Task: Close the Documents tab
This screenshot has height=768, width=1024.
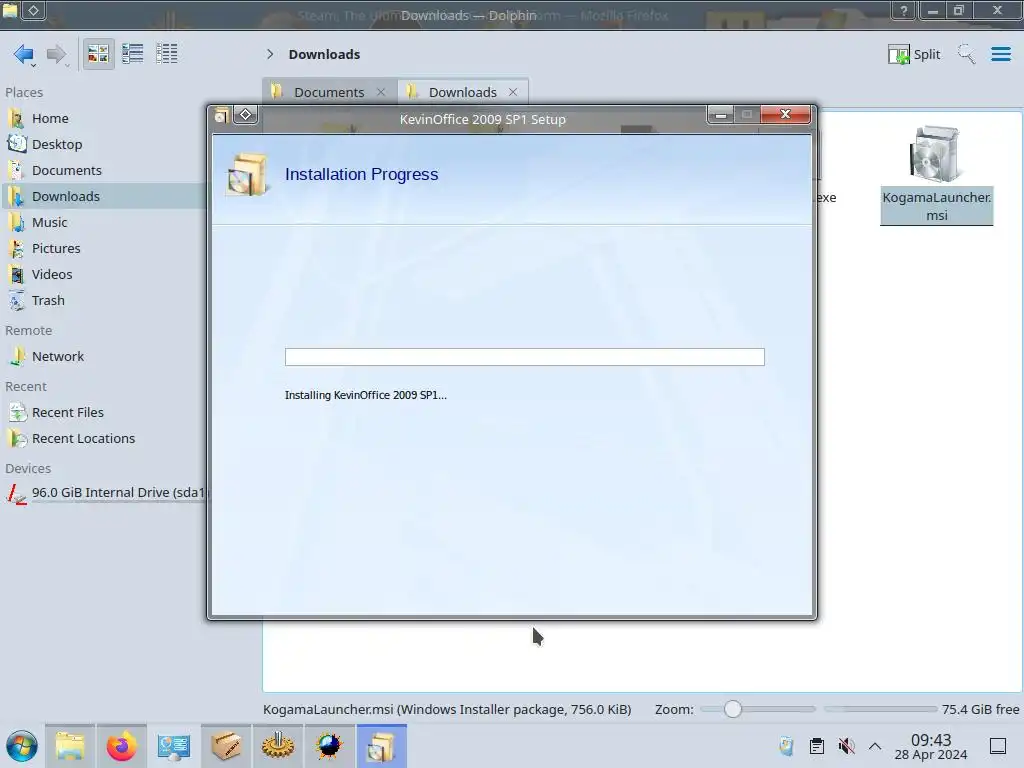Action: [x=381, y=92]
